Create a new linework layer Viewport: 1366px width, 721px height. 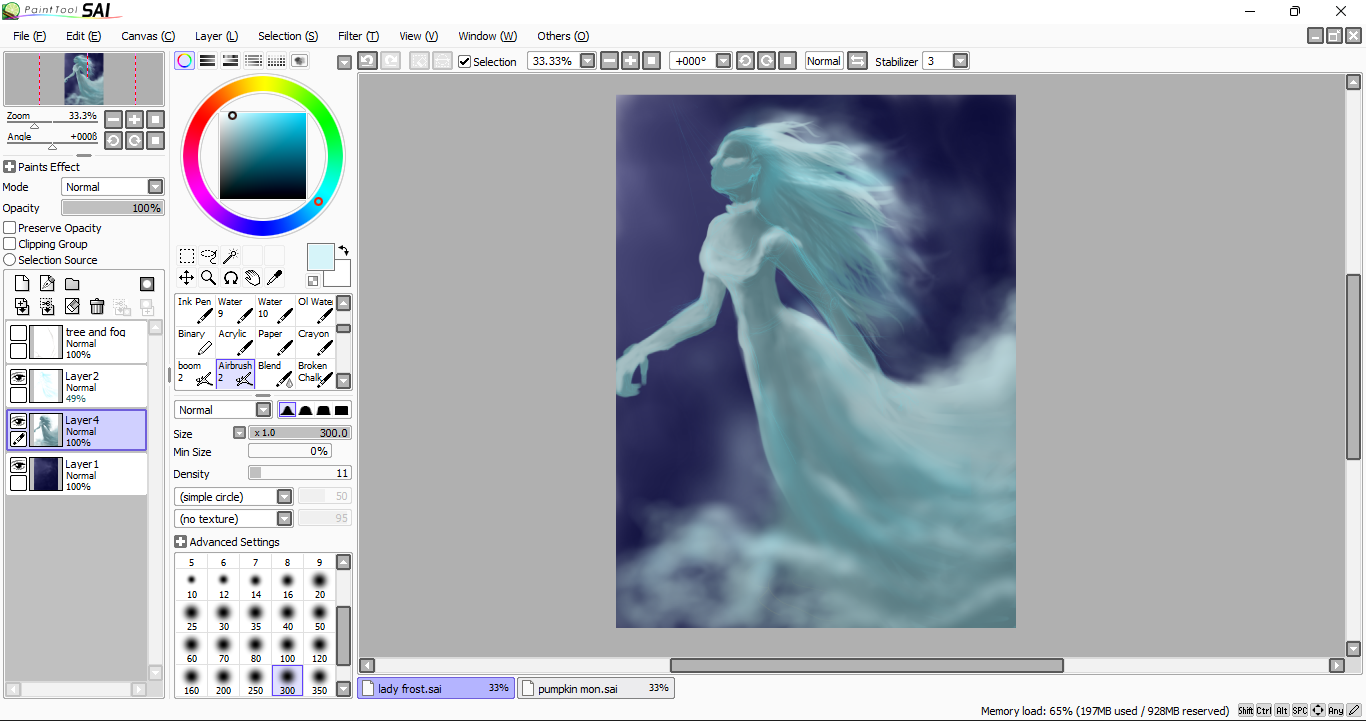47,284
